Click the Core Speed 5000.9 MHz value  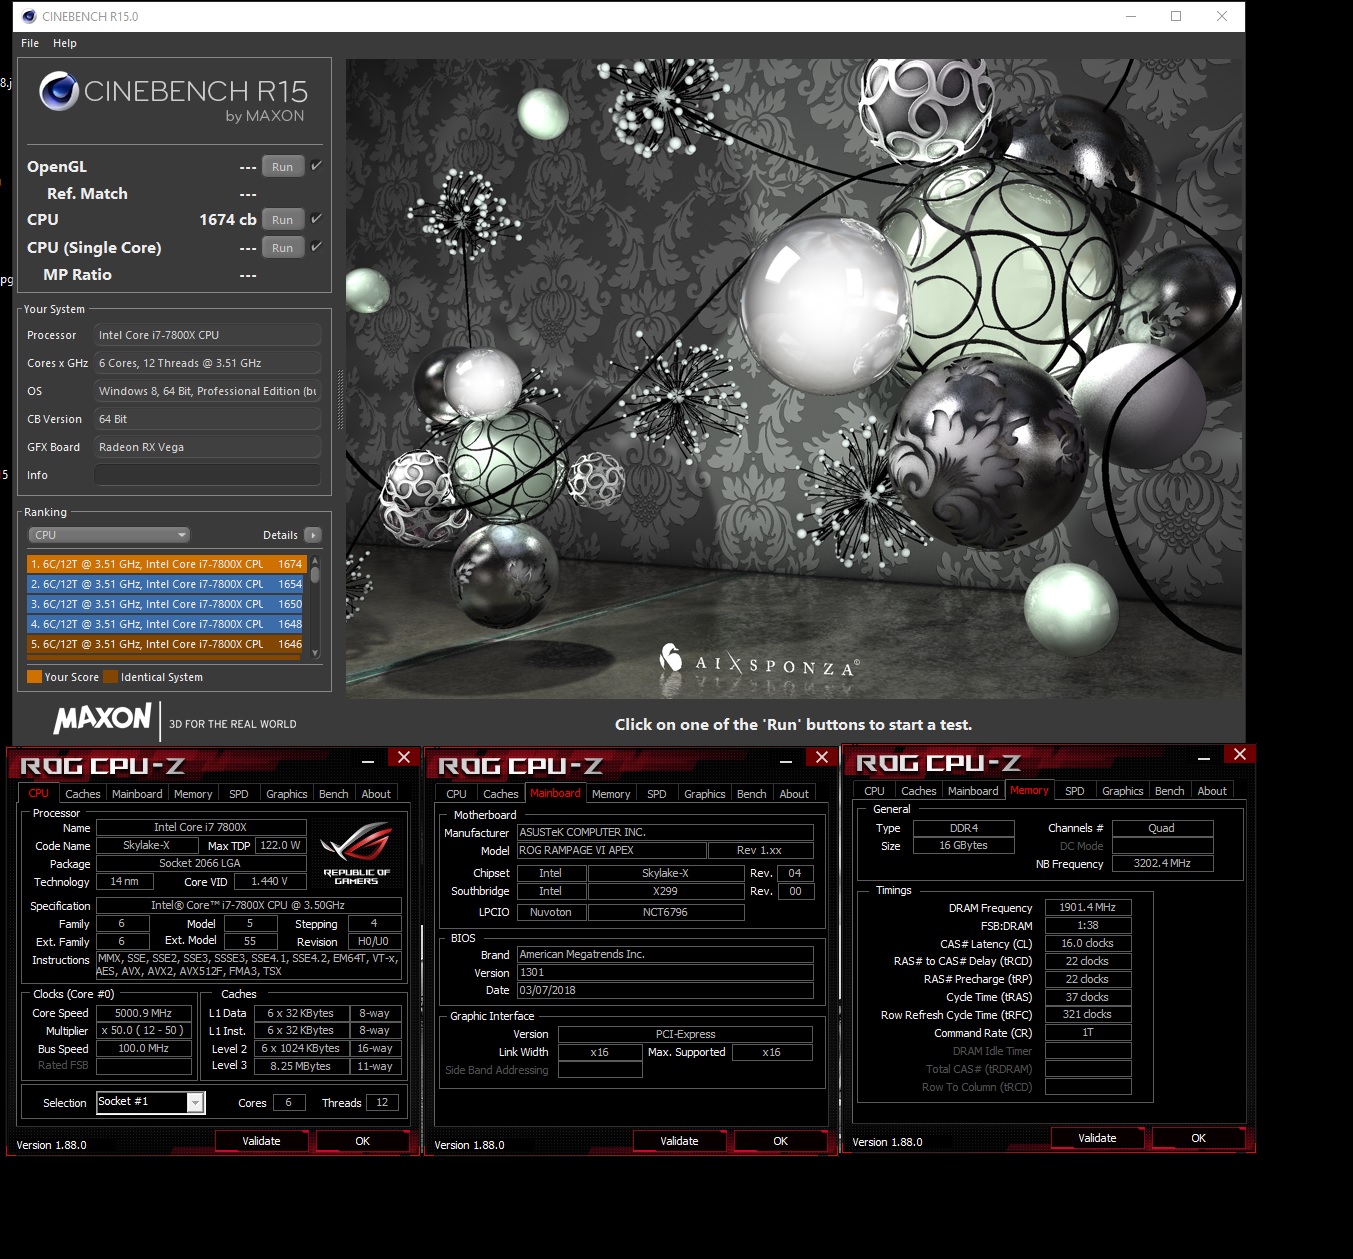143,1013
